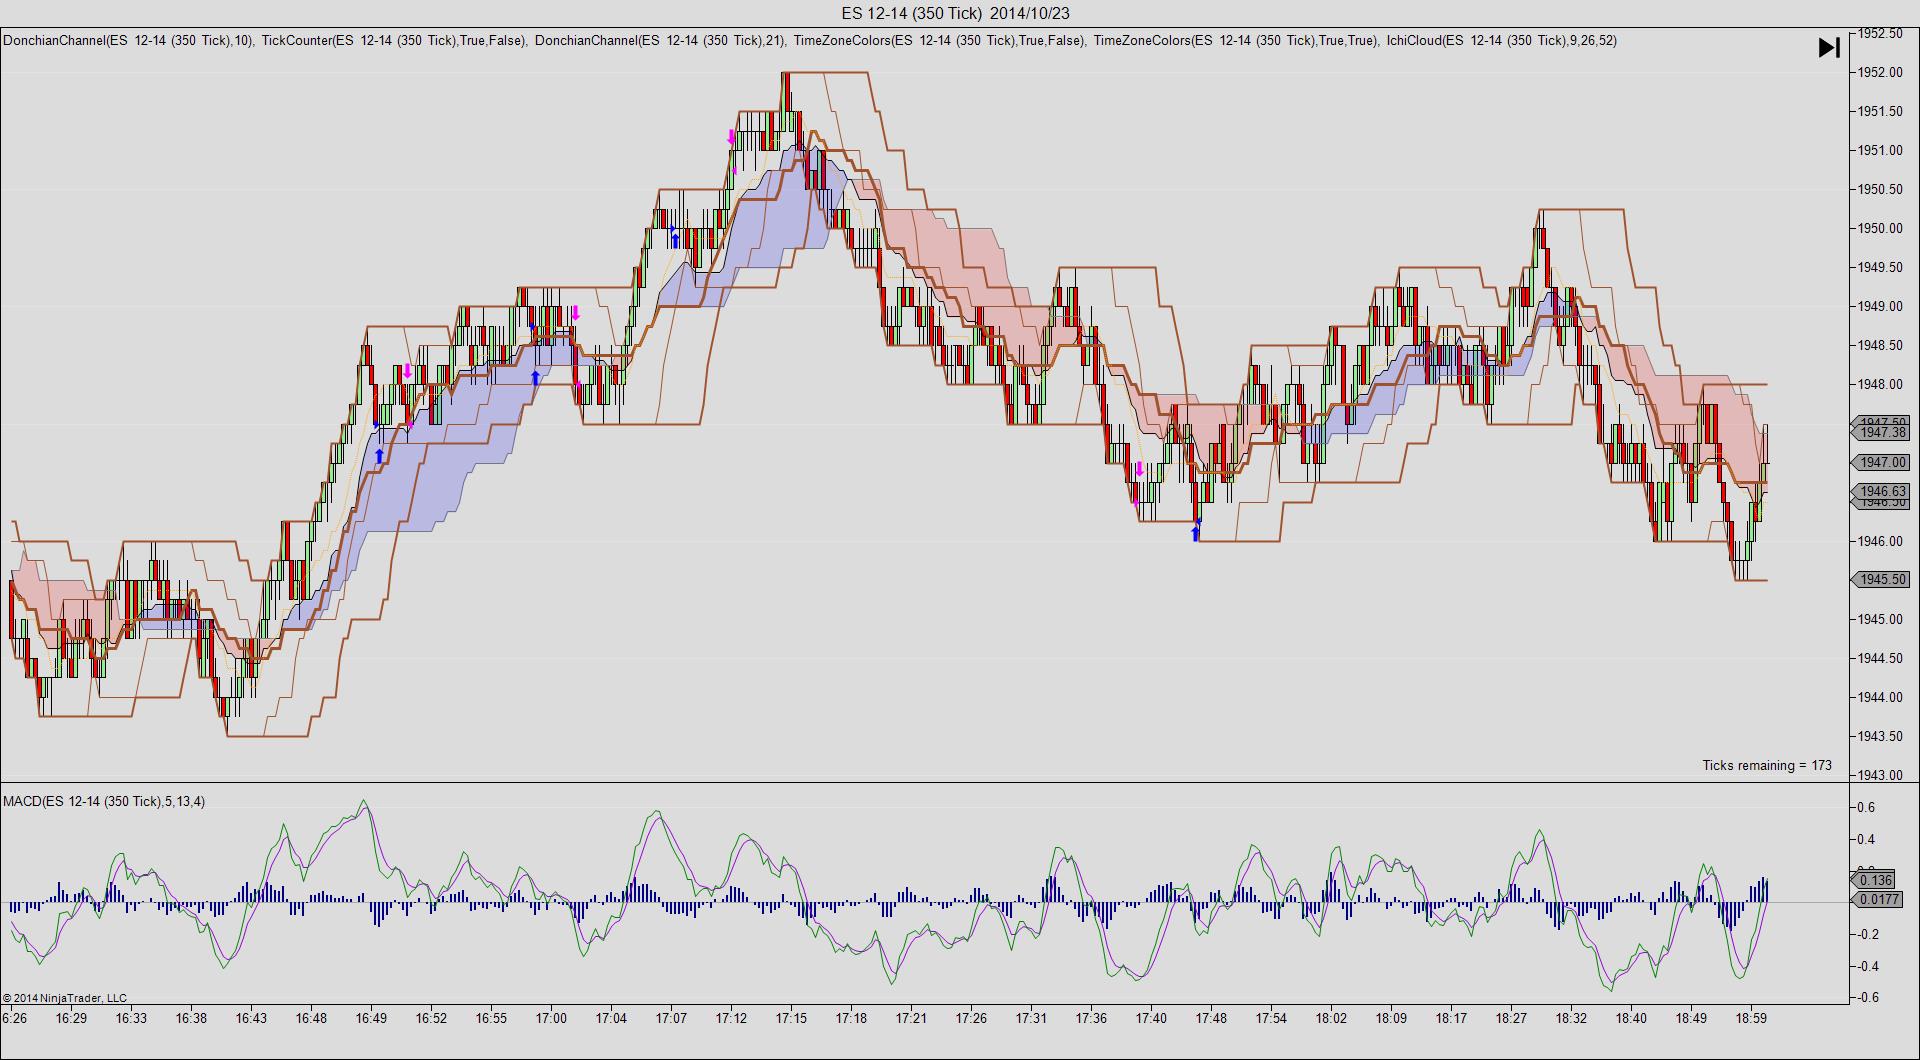This screenshot has height=1060, width=1920.
Task: Click the 17:54 time axis label
Action: coord(1271,1018)
